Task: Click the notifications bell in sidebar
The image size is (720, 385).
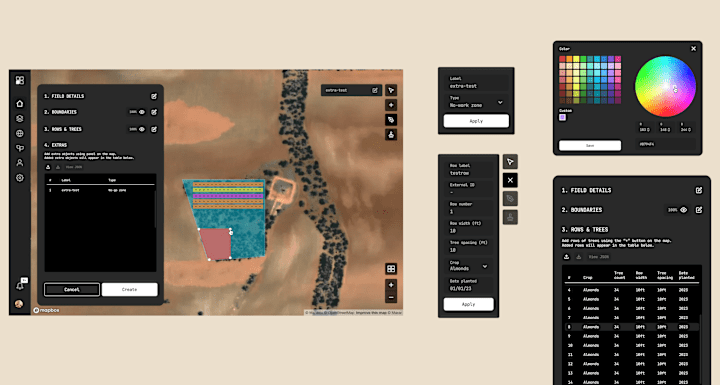Action: 19,286
